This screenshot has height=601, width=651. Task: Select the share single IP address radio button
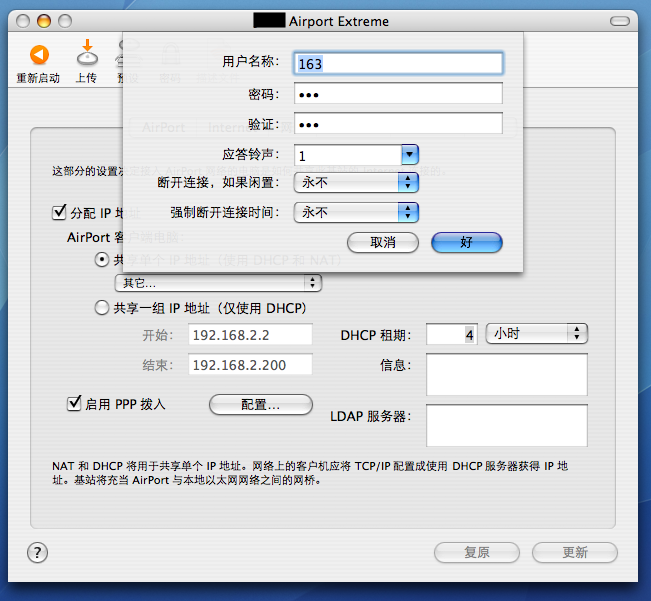[x=102, y=260]
